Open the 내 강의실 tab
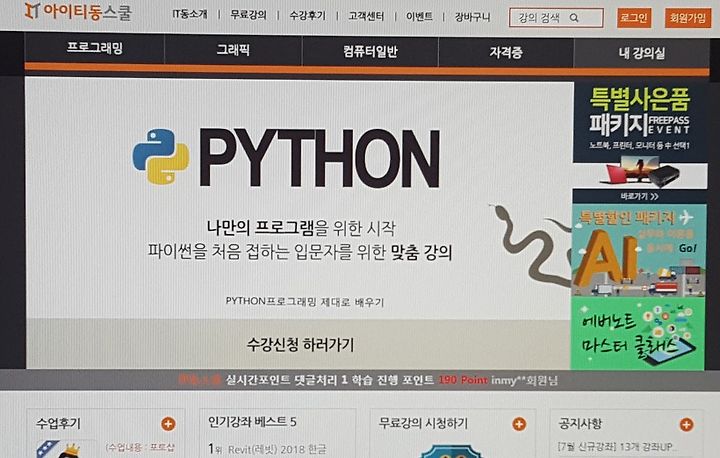Screen dimensions: 720x458 tap(641, 53)
